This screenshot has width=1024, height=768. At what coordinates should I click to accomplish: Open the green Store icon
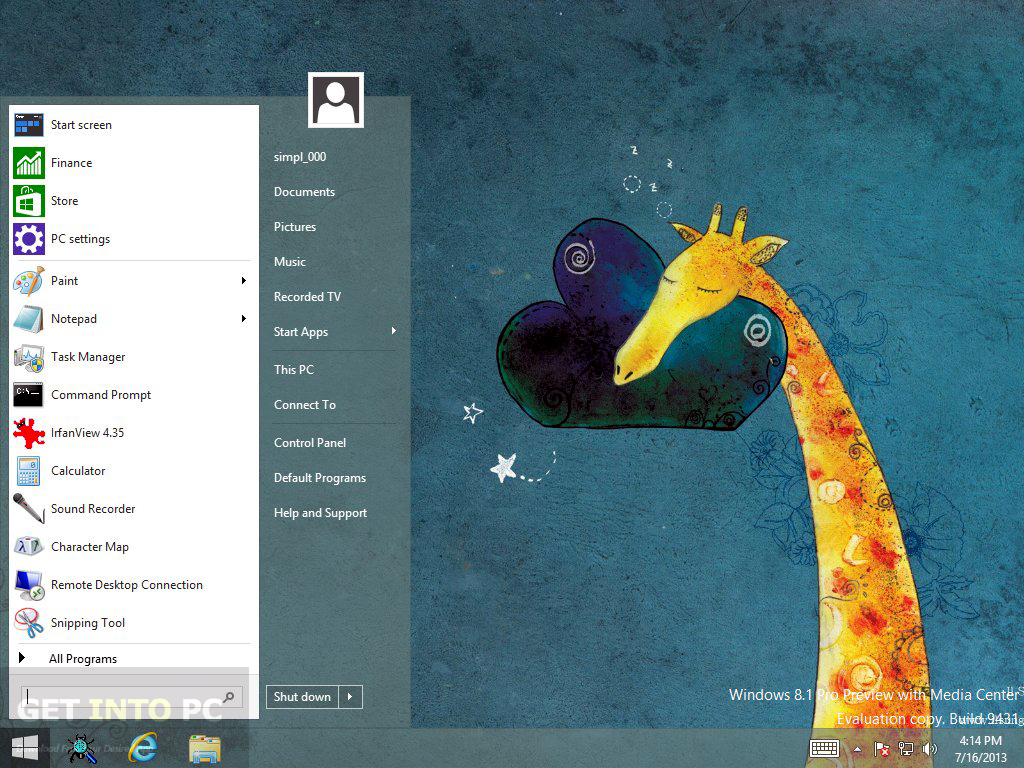pos(29,200)
